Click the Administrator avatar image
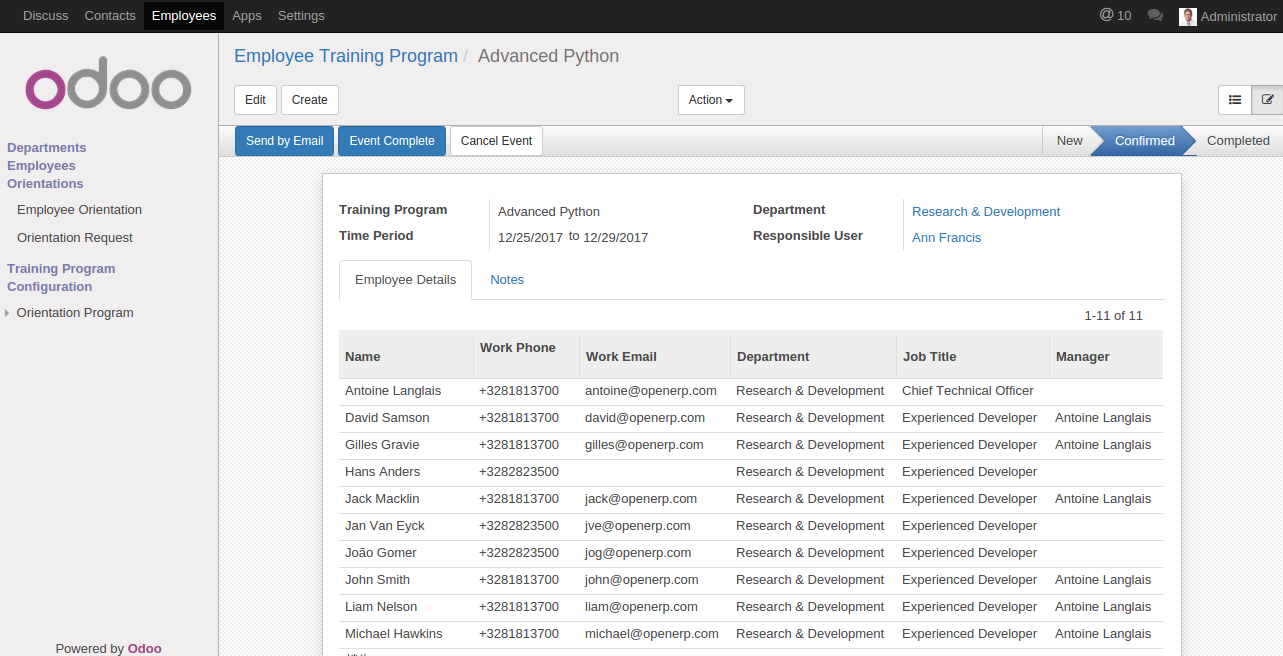1283x656 pixels. tap(1188, 16)
